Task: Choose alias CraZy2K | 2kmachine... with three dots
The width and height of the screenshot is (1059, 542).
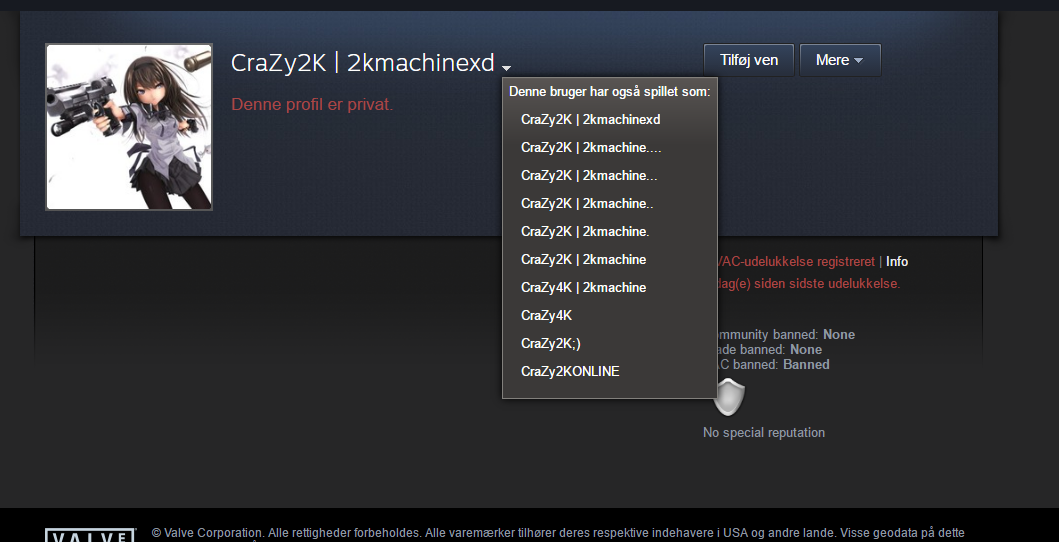Action: click(589, 175)
